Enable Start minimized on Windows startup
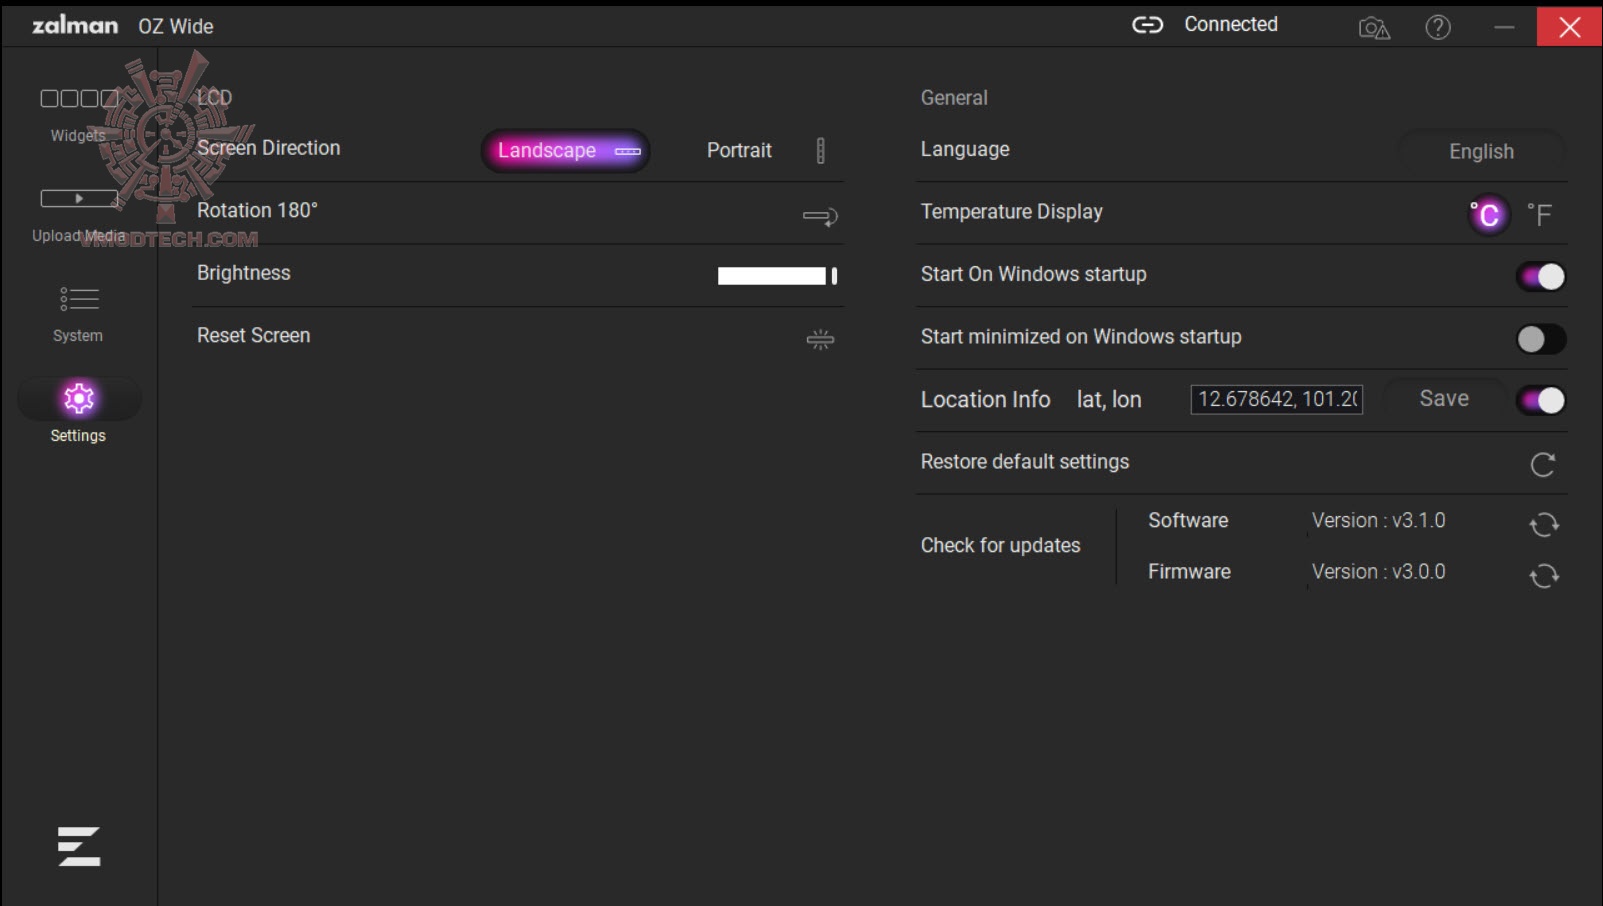This screenshot has height=906, width=1603. click(x=1541, y=339)
